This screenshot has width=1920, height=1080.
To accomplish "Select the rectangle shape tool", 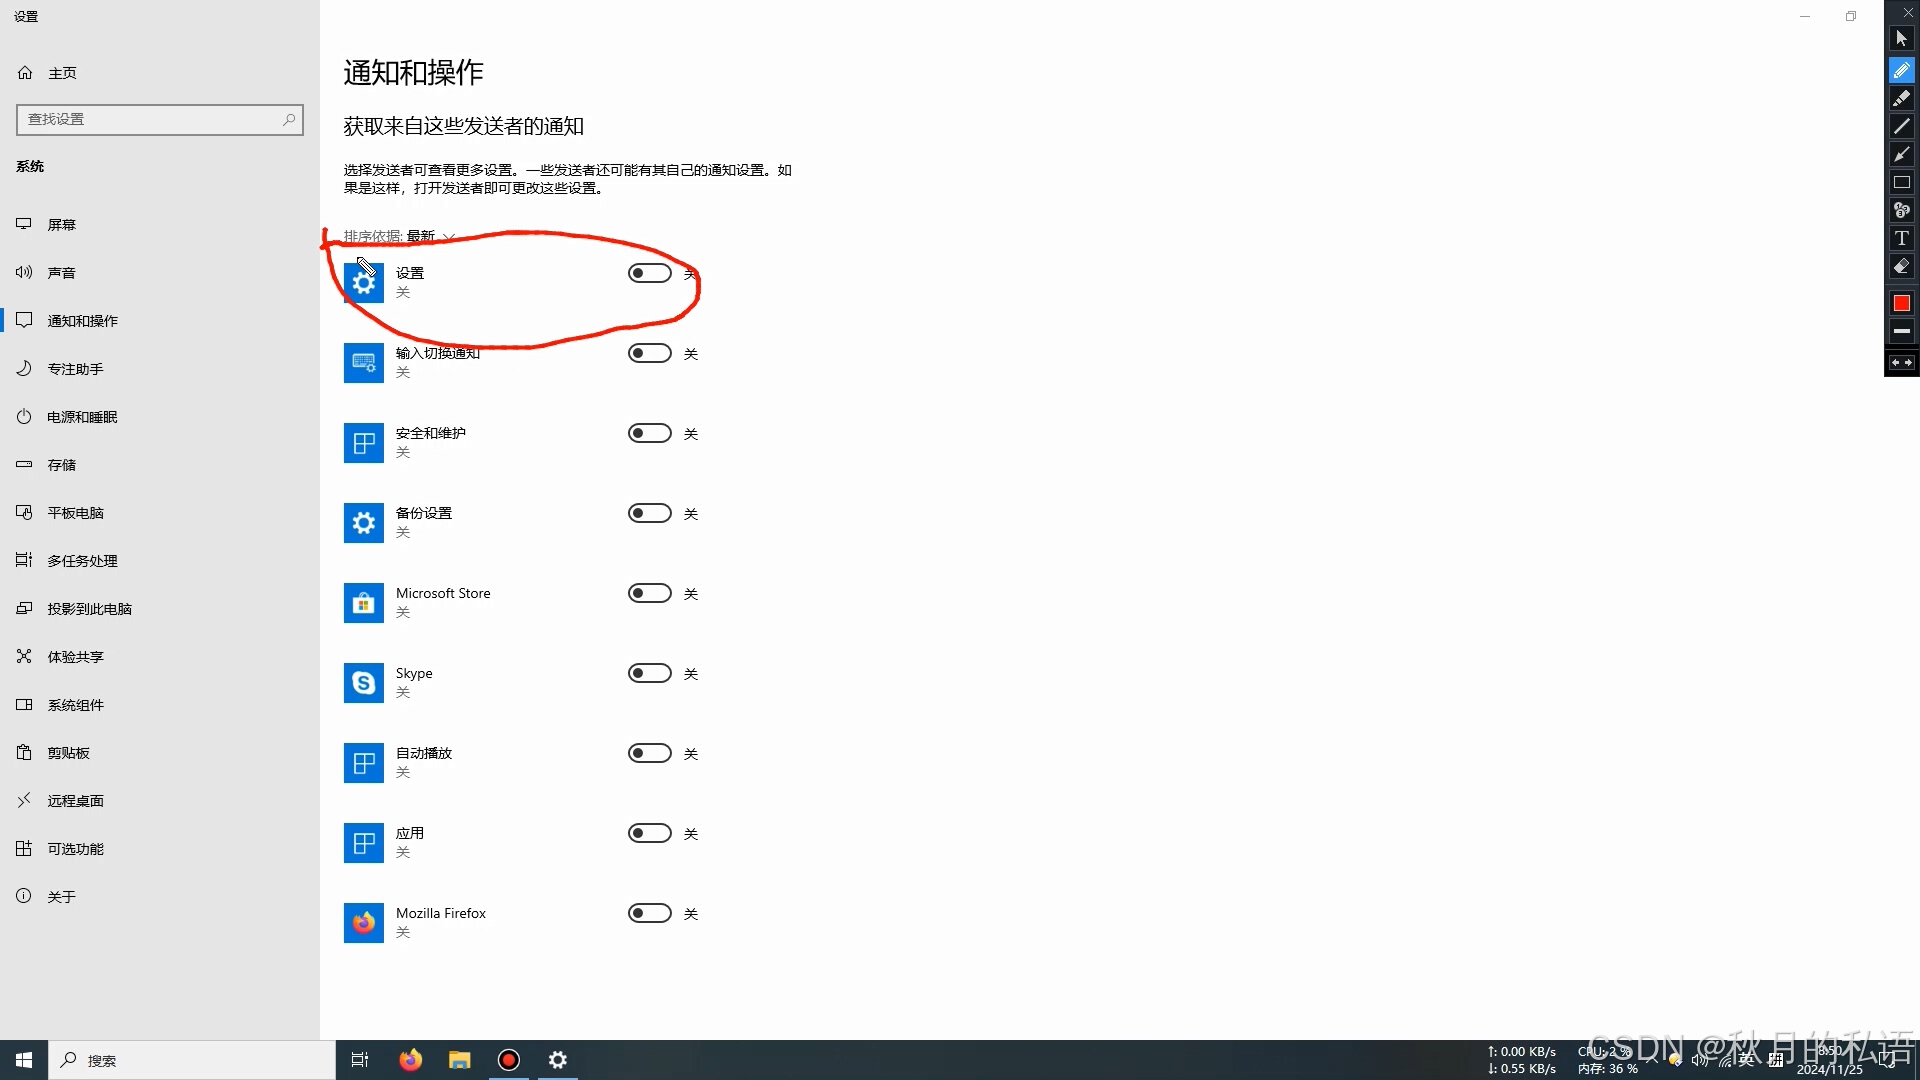I will [x=1901, y=183].
